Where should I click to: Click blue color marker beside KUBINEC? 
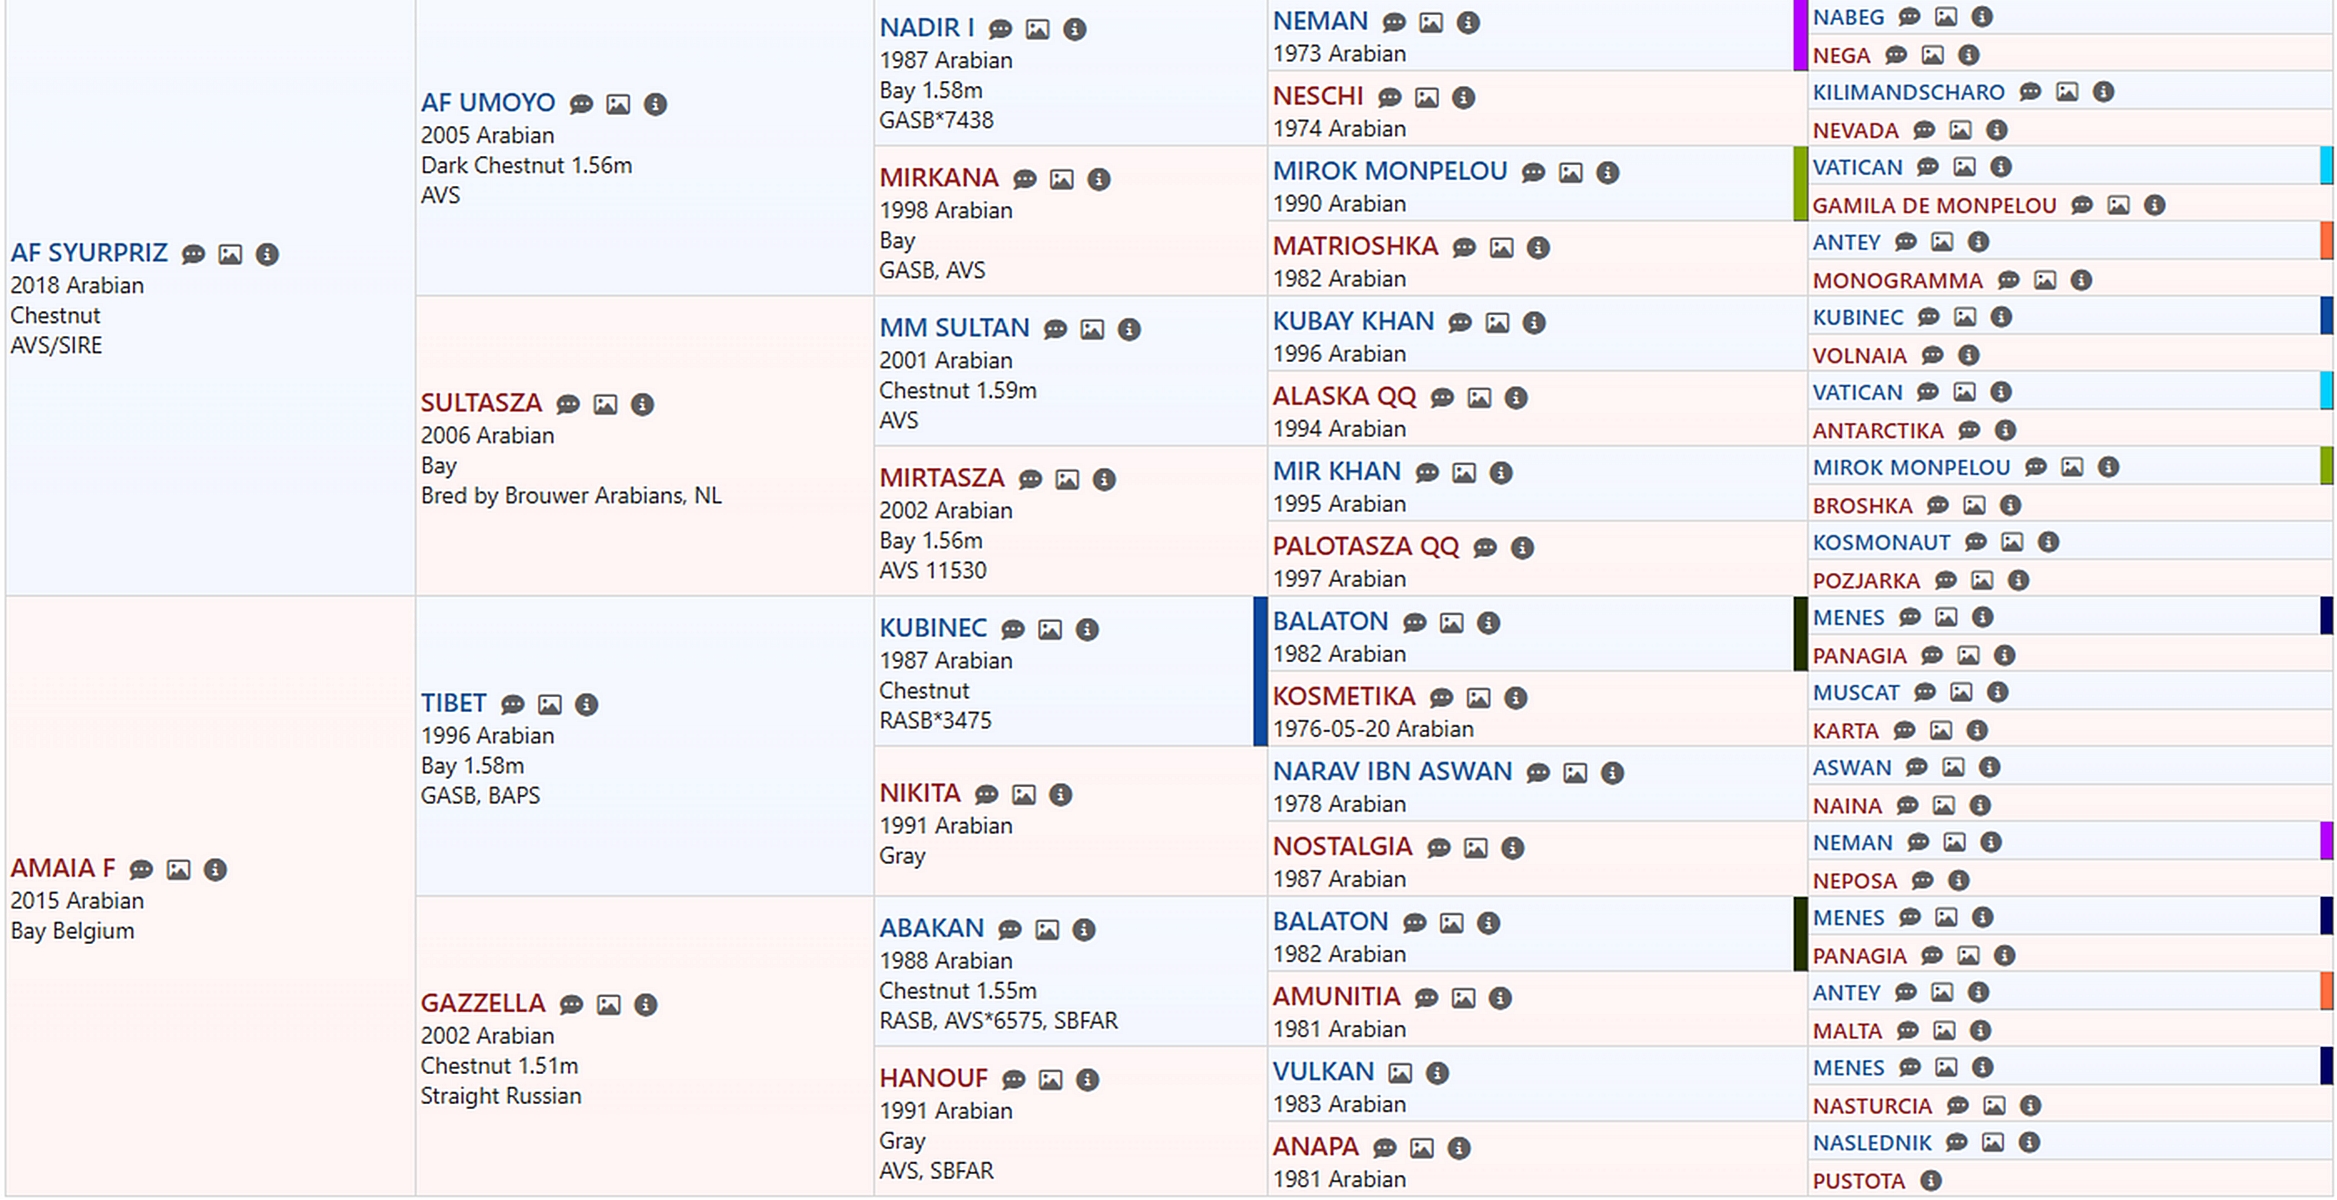click(x=1260, y=671)
